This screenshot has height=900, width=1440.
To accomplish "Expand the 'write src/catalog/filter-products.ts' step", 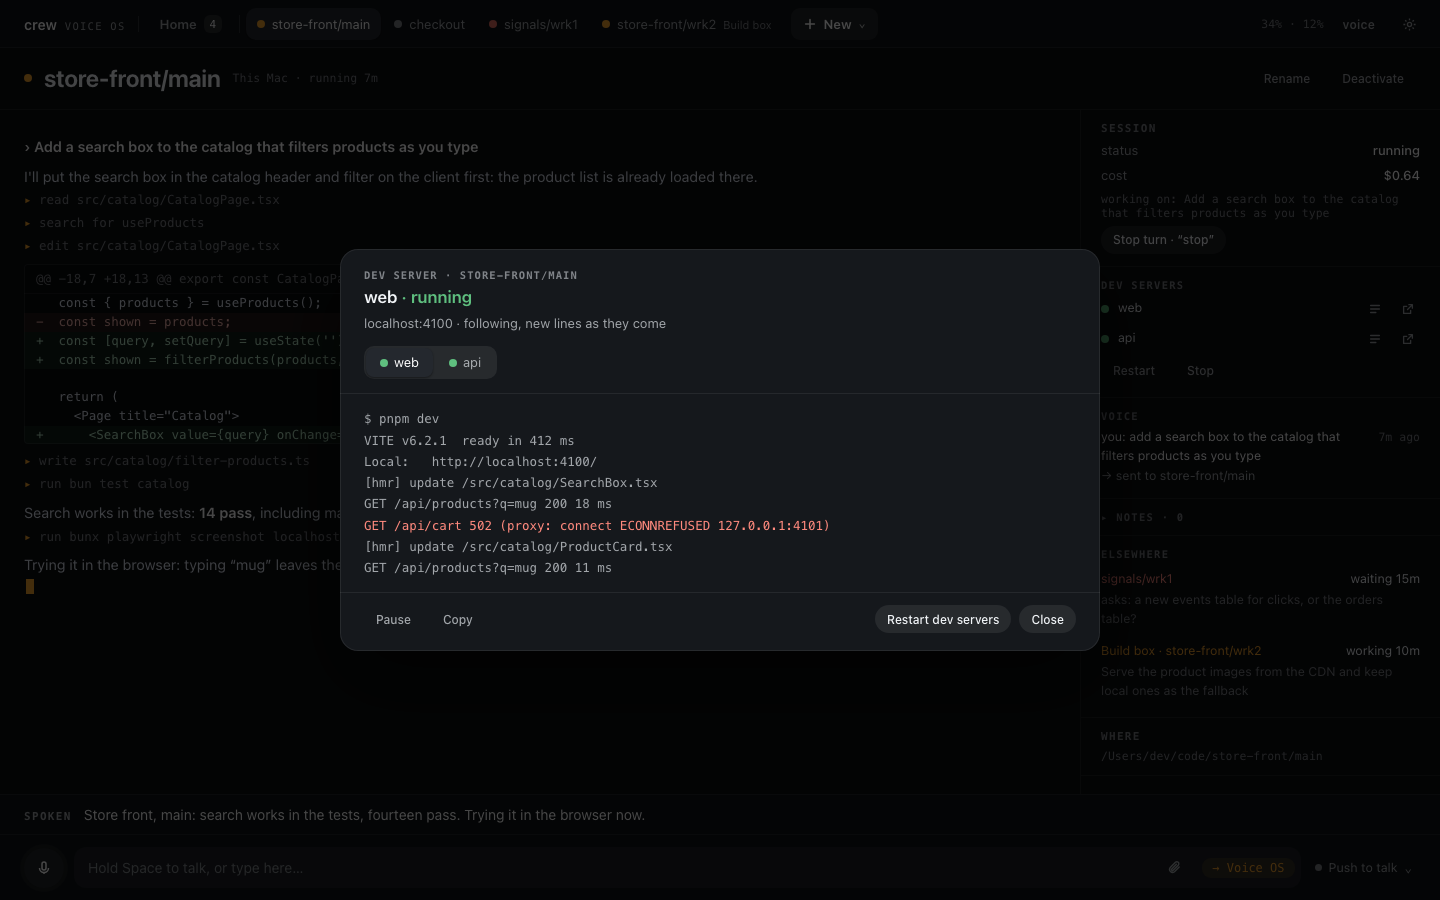I will (x=167, y=461).
